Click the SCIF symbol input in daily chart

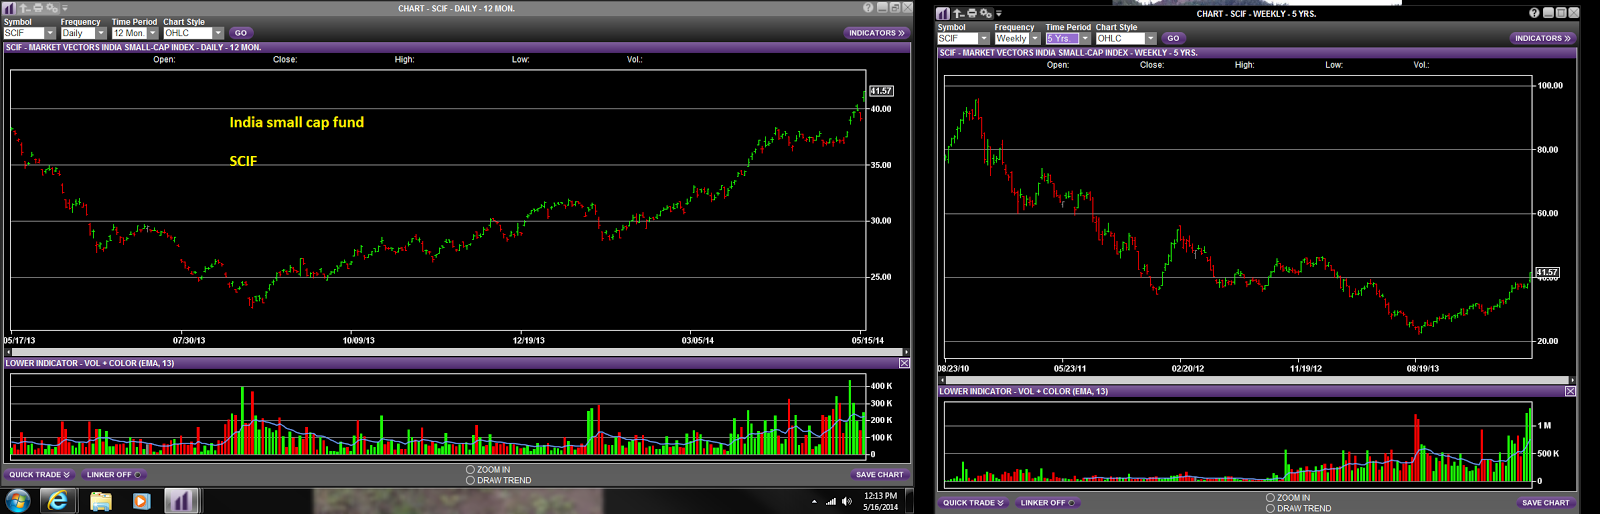[x=24, y=33]
